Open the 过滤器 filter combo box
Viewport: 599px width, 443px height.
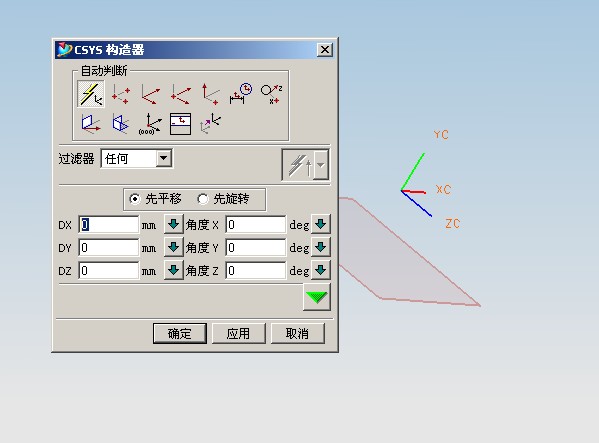pyautogui.click(x=137, y=158)
